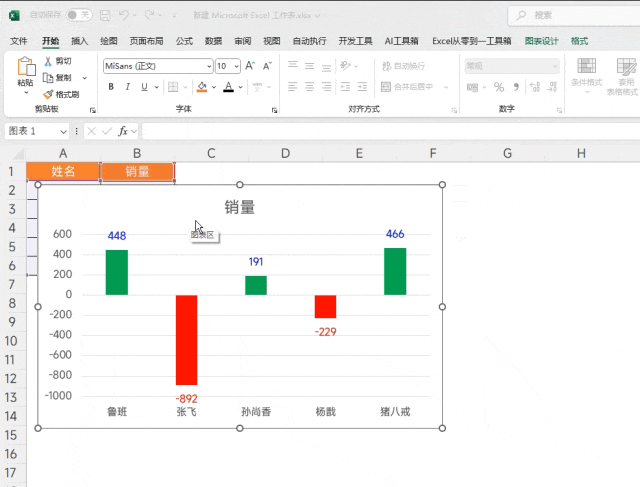Screen dimensions: 640x487
Task: Open the 剪贴板 dialog launcher
Action: 93,110
